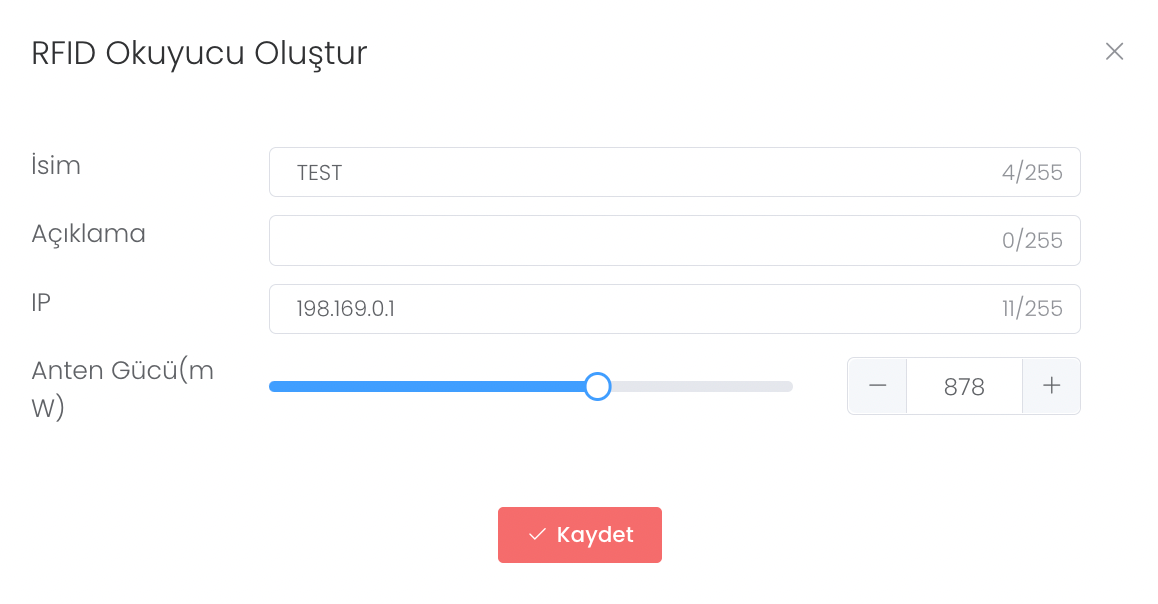
Task: Click the 0/255 character counter
Action: (1032, 241)
